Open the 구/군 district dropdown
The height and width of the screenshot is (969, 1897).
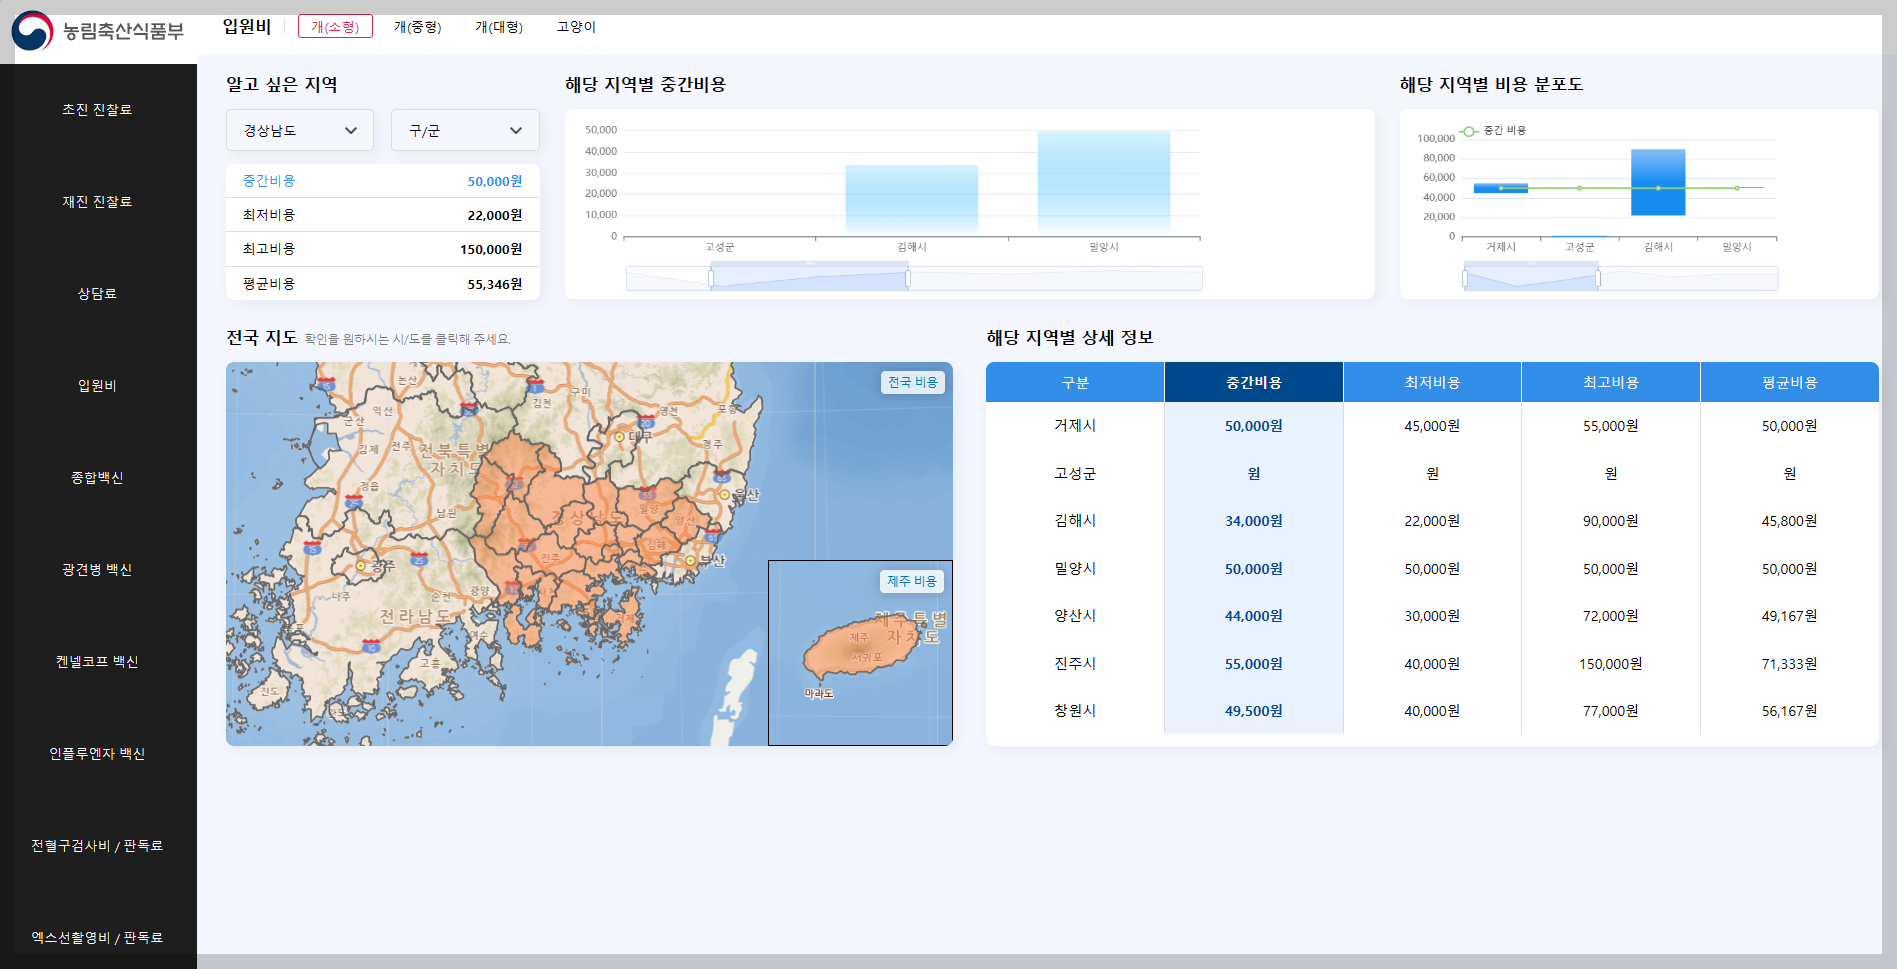(464, 130)
